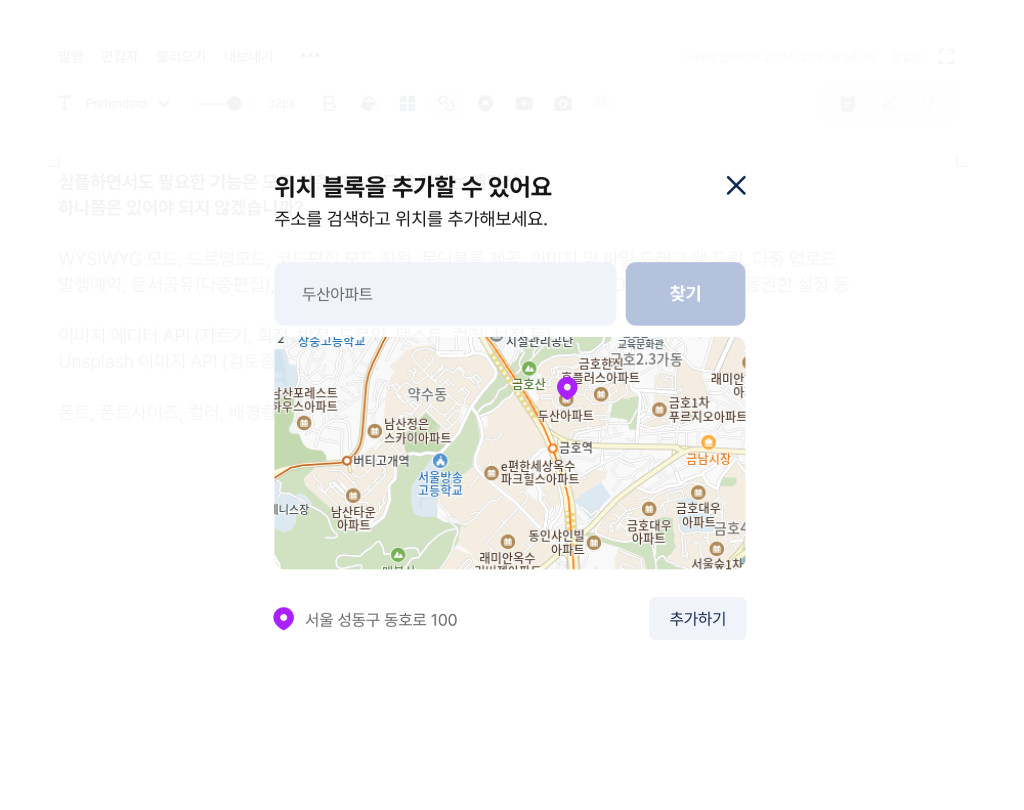Click the purple pin icon beside 서울 성동구 address
Image resolution: width=1024 pixels, height=810 pixels.
[x=283, y=619]
